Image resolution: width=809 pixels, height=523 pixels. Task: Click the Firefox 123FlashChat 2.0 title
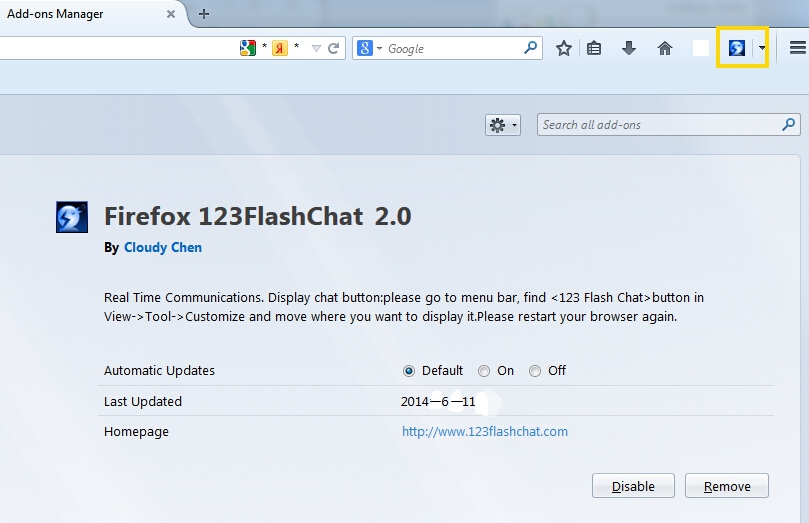(x=257, y=216)
